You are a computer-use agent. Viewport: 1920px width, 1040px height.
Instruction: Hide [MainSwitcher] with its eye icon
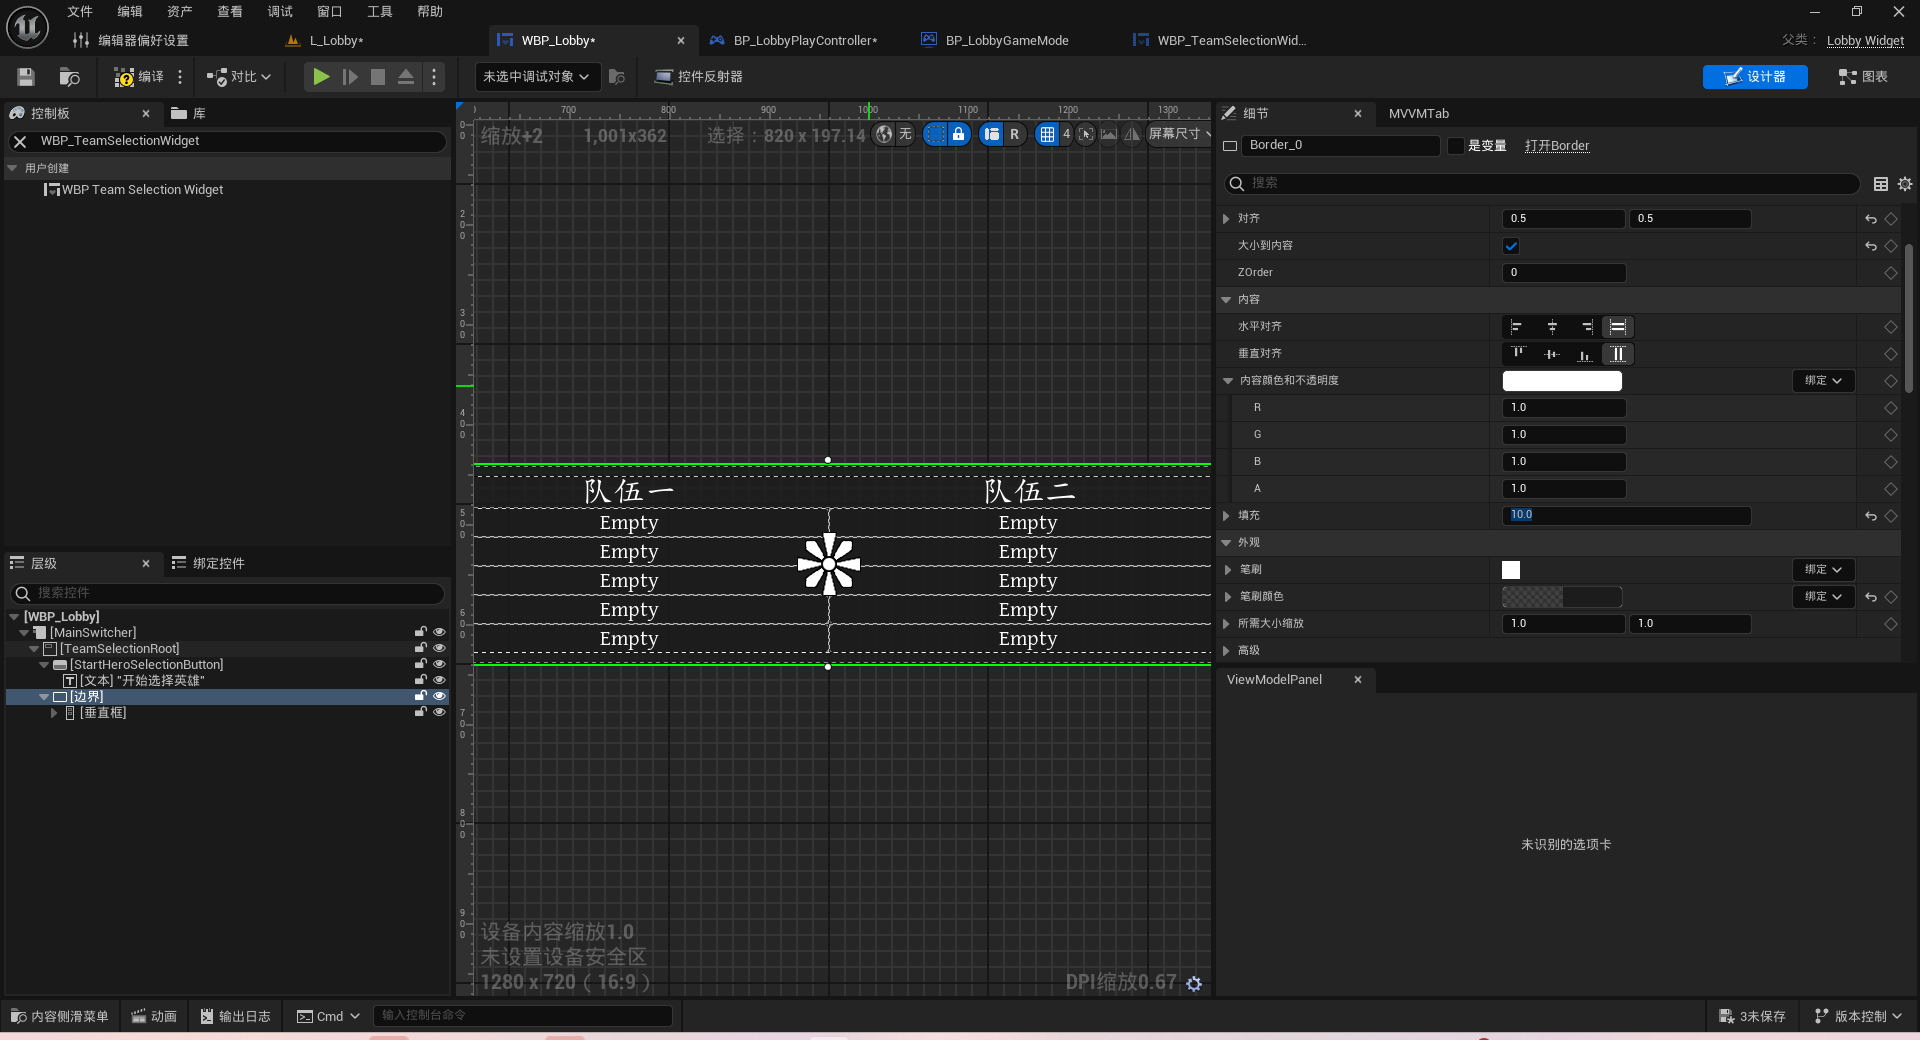coord(439,632)
